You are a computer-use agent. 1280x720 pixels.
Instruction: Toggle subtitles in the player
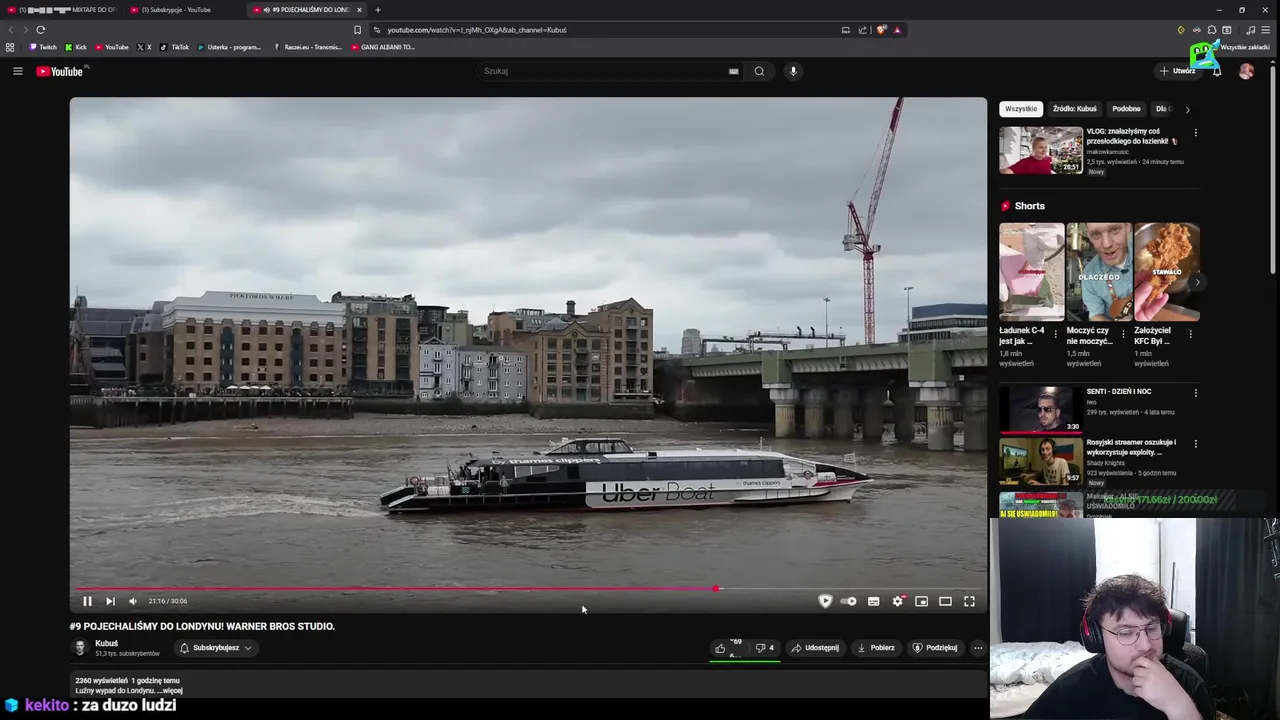coord(873,601)
